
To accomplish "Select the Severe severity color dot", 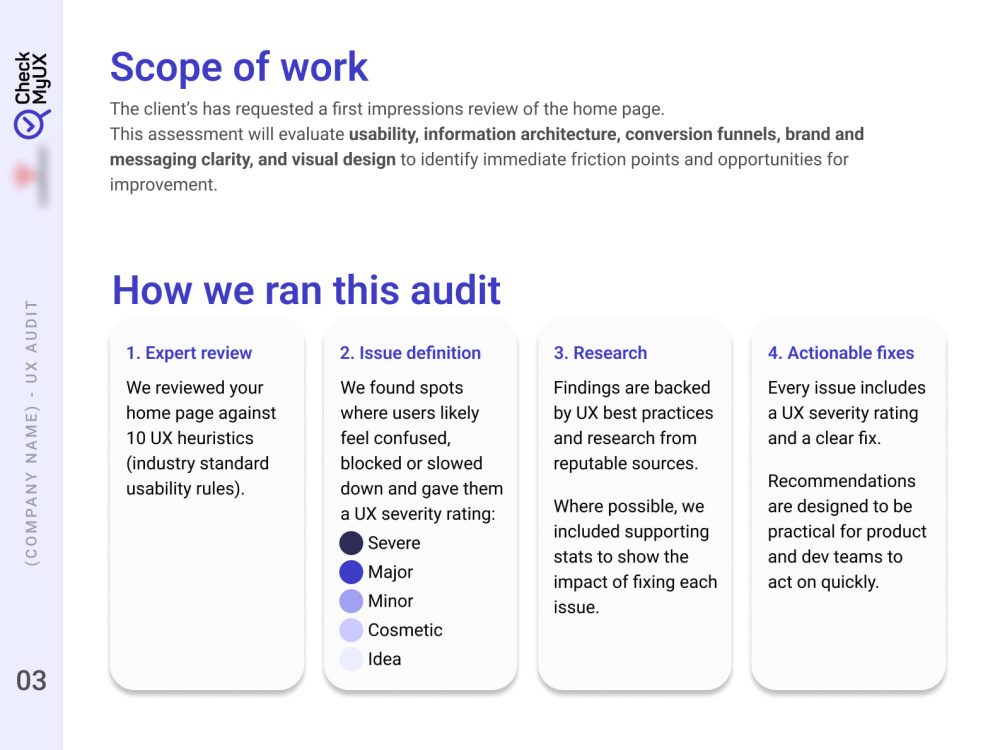I will coord(351,543).
